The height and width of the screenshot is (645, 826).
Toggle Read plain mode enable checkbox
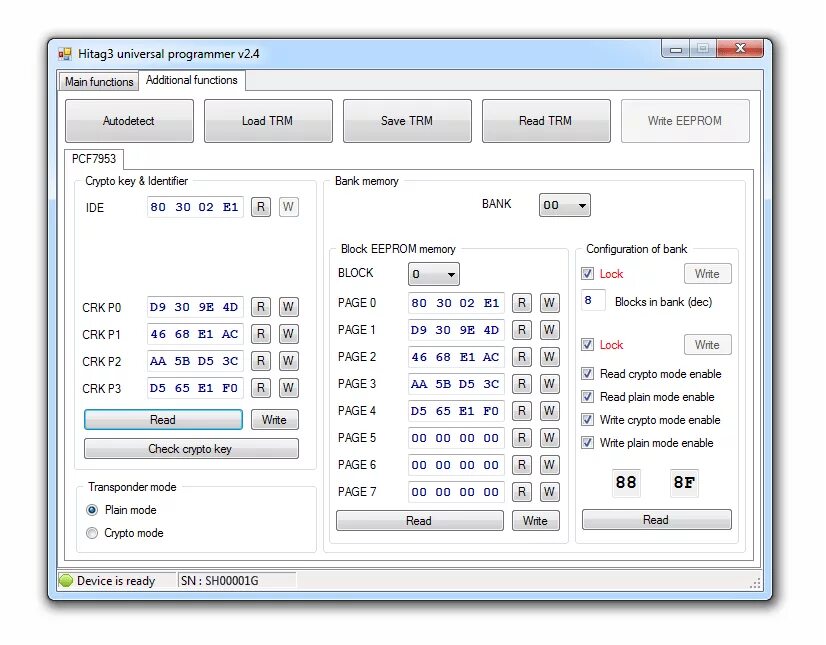[587, 397]
